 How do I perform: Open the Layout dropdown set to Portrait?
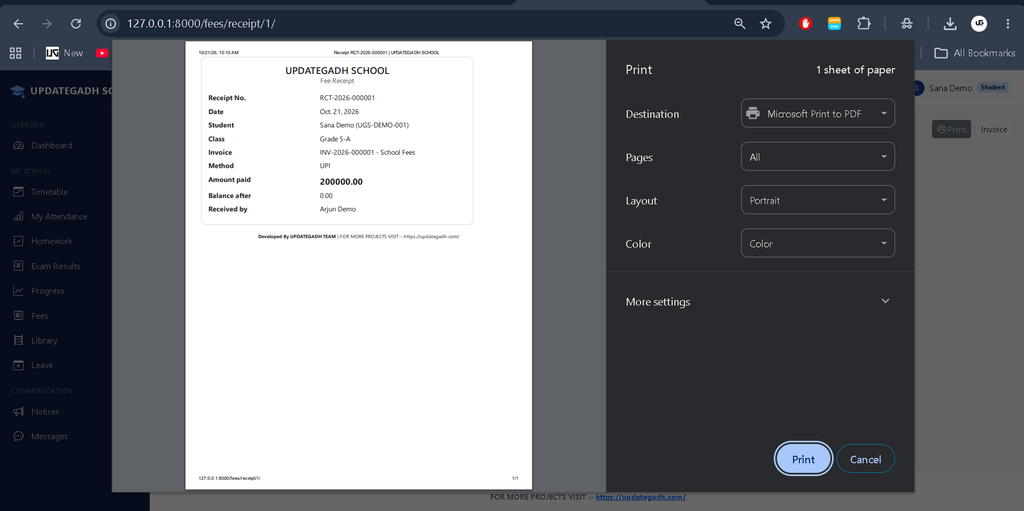(818, 200)
